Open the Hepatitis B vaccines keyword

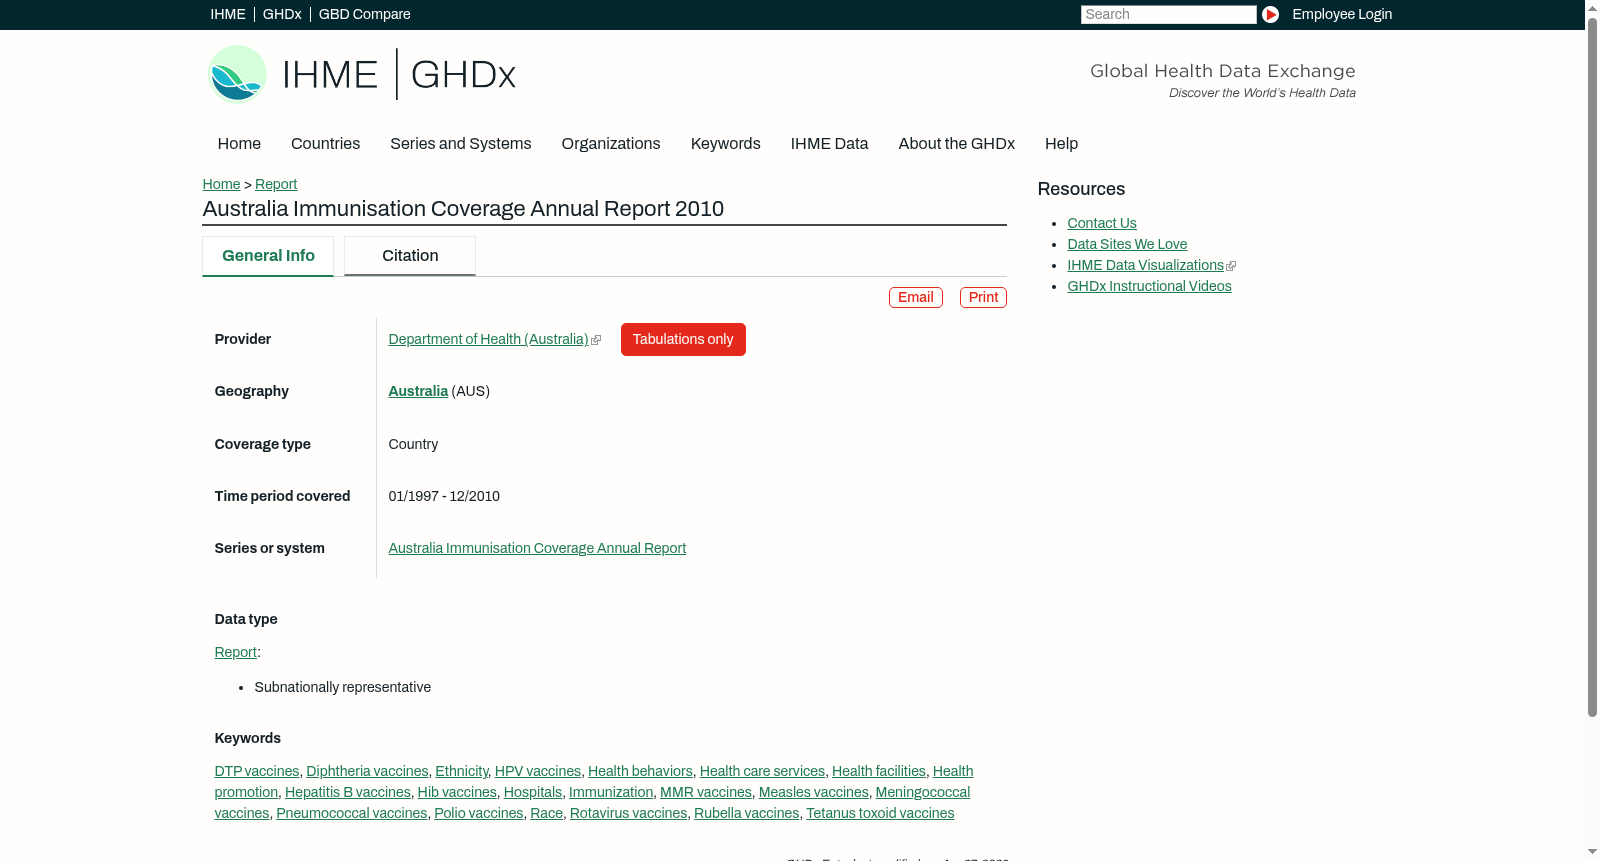click(x=348, y=792)
